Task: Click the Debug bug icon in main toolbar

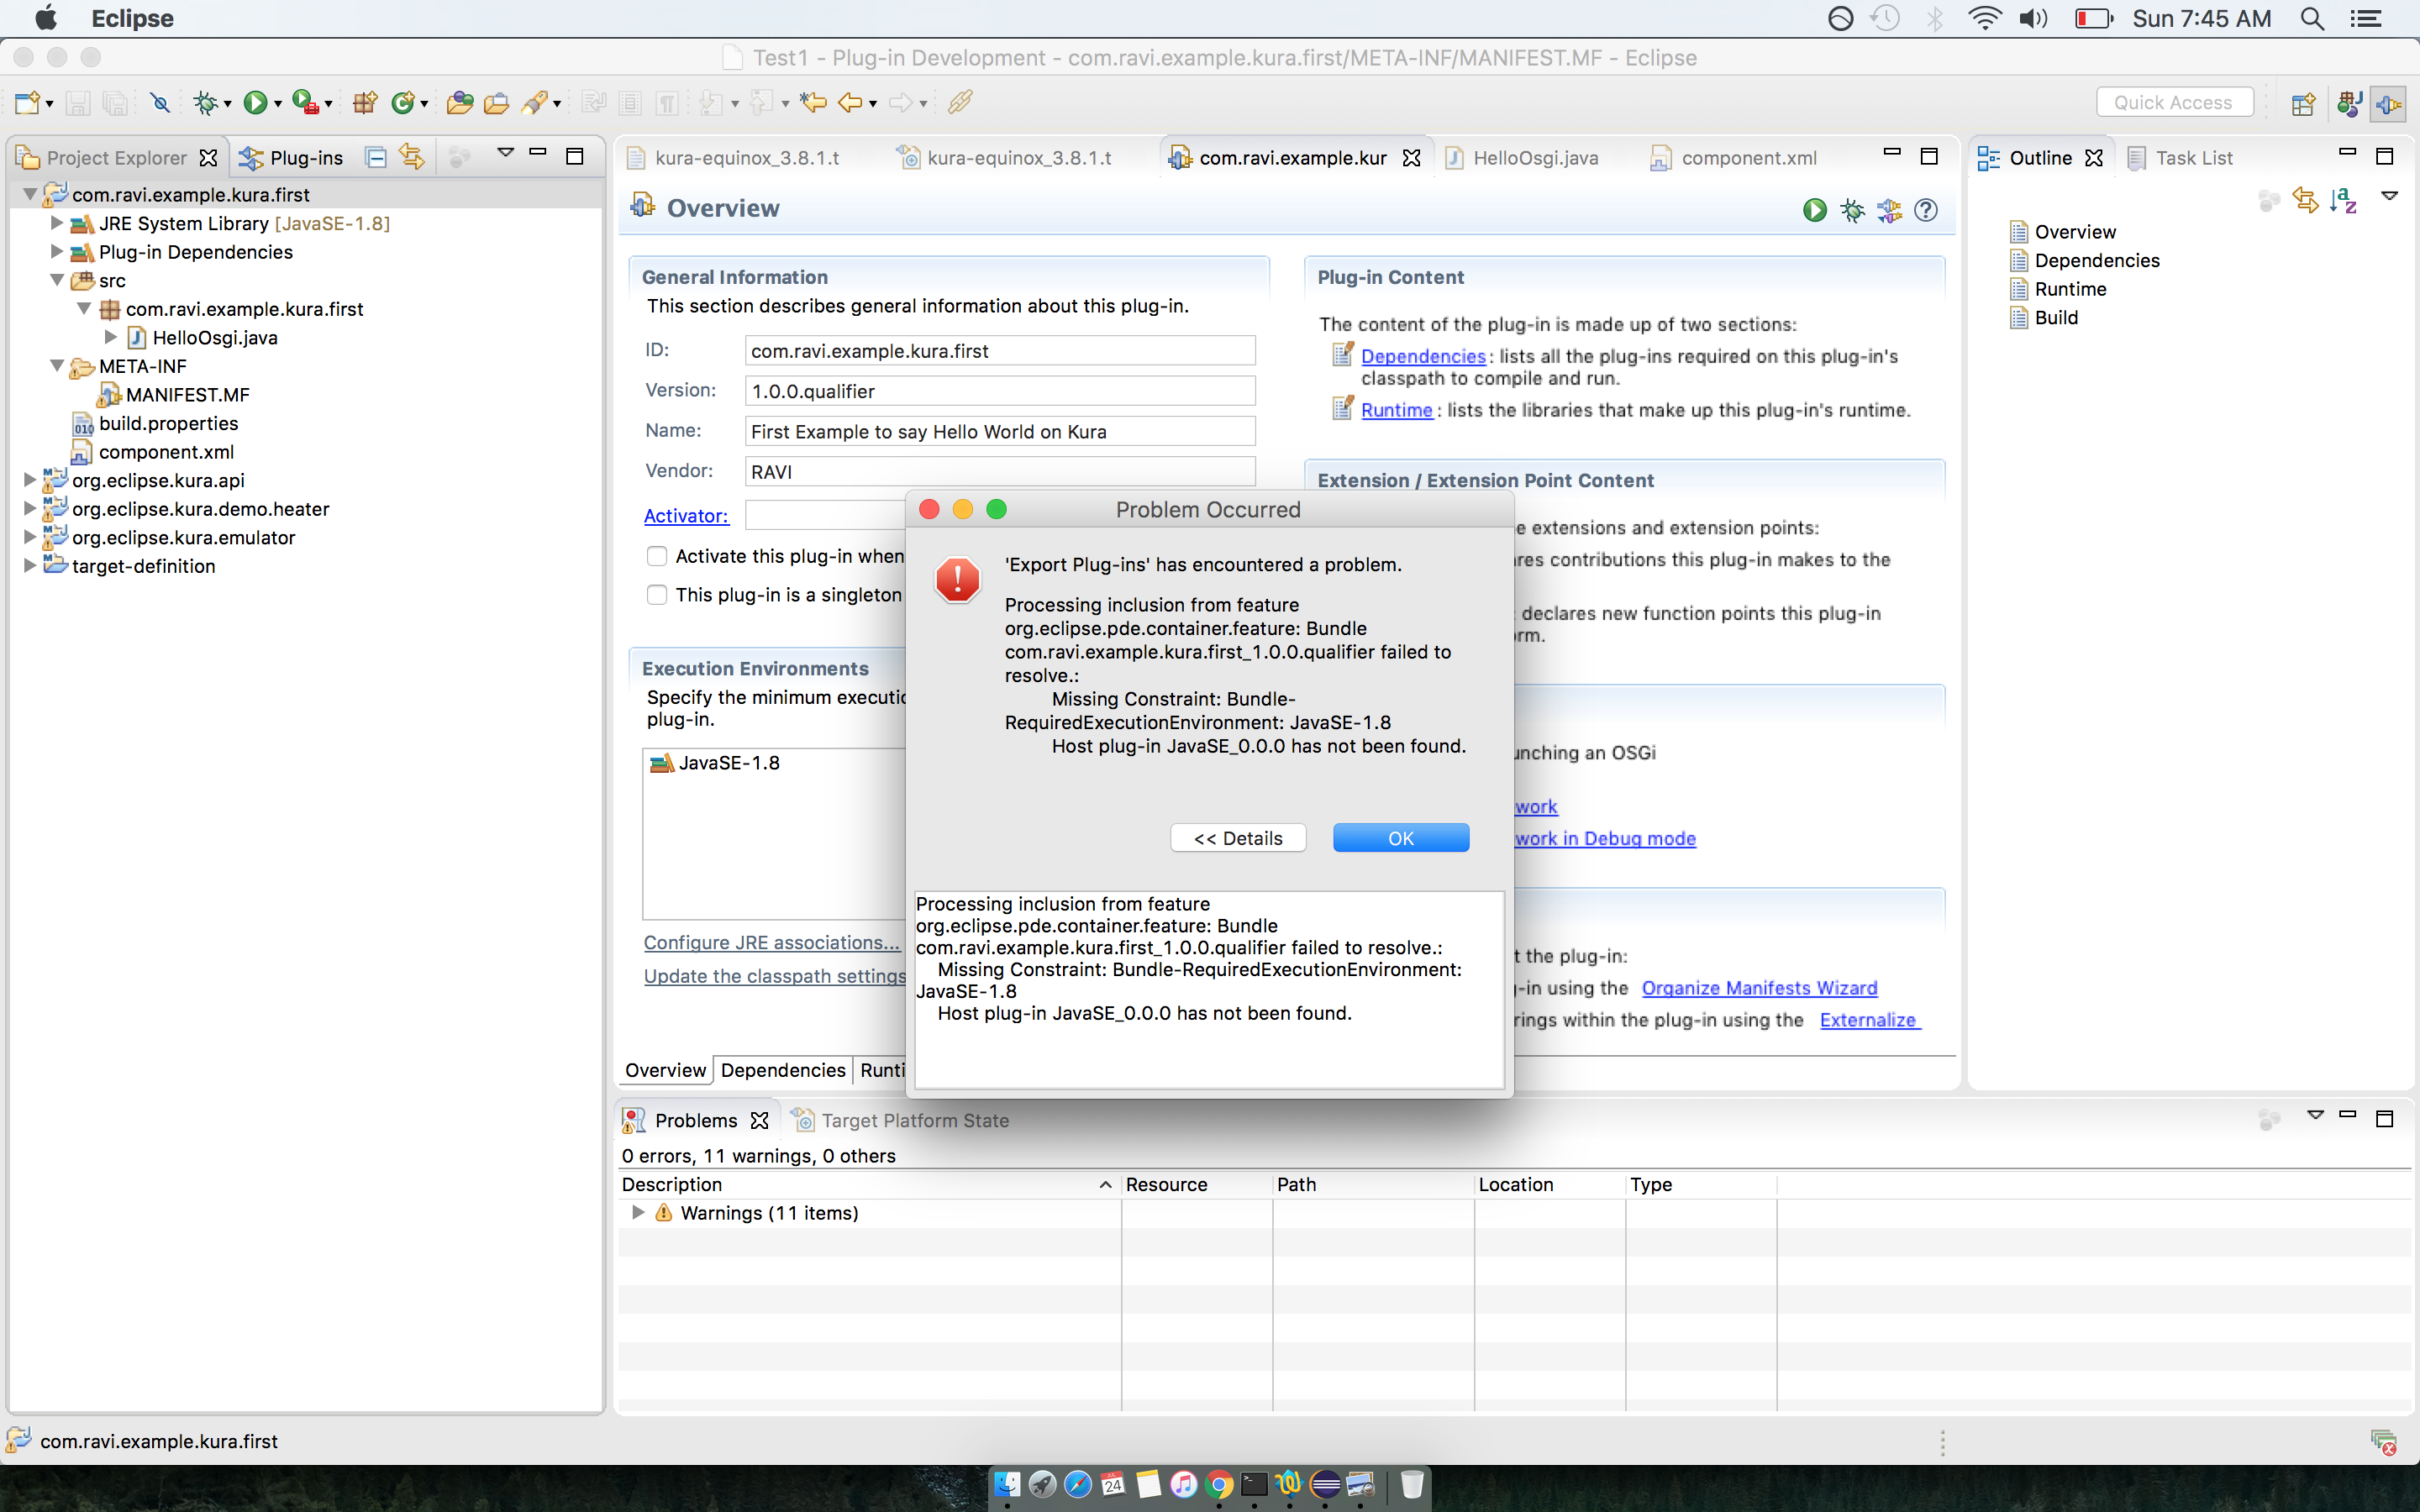Action: pos(205,102)
